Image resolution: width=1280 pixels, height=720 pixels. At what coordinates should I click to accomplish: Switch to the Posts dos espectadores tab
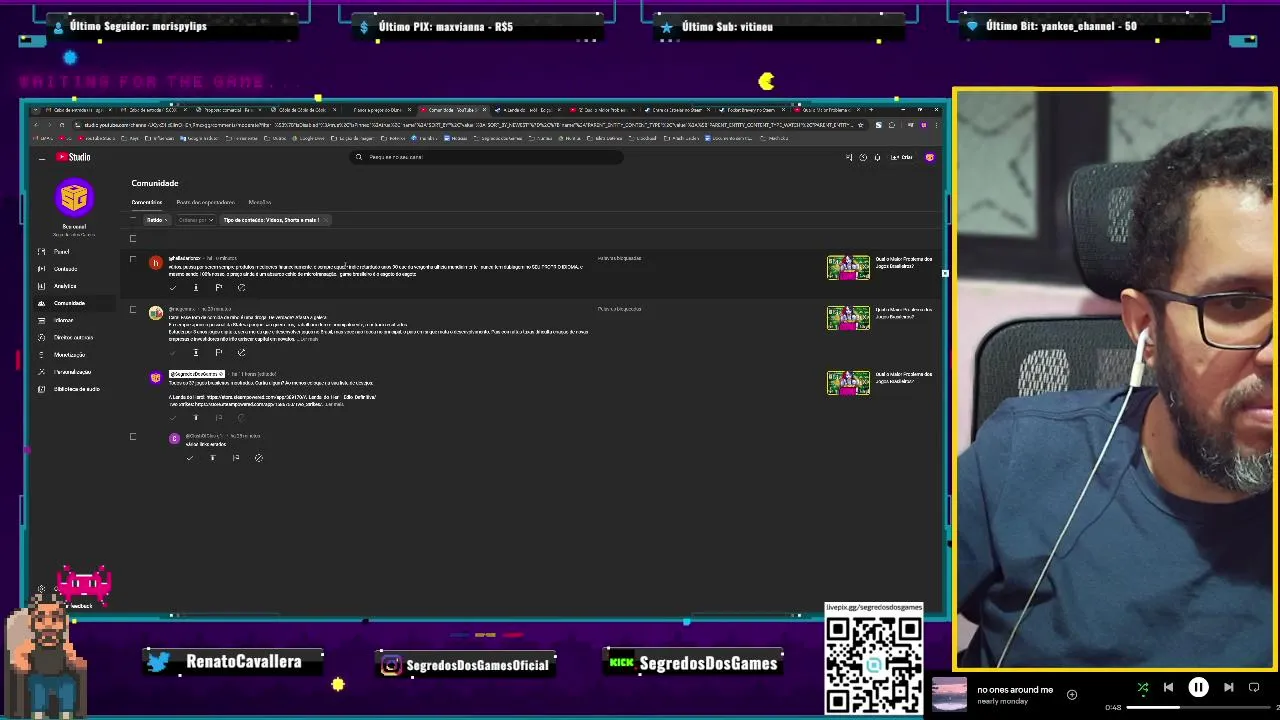[x=205, y=202]
